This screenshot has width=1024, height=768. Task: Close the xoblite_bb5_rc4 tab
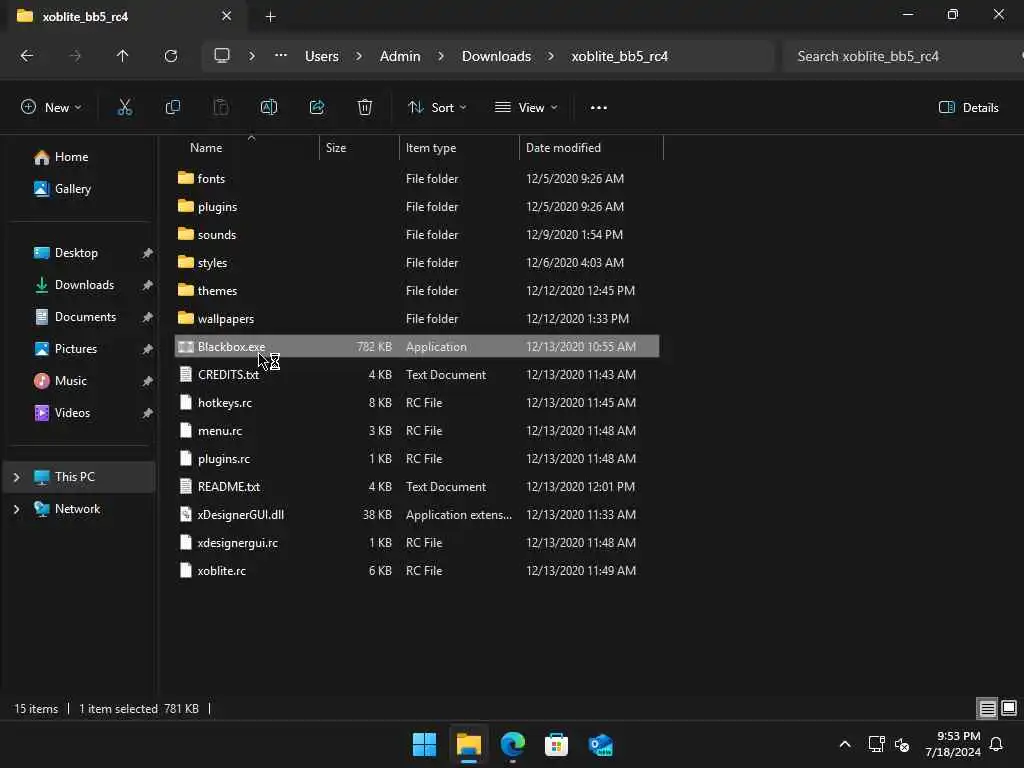tap(227, 16)
